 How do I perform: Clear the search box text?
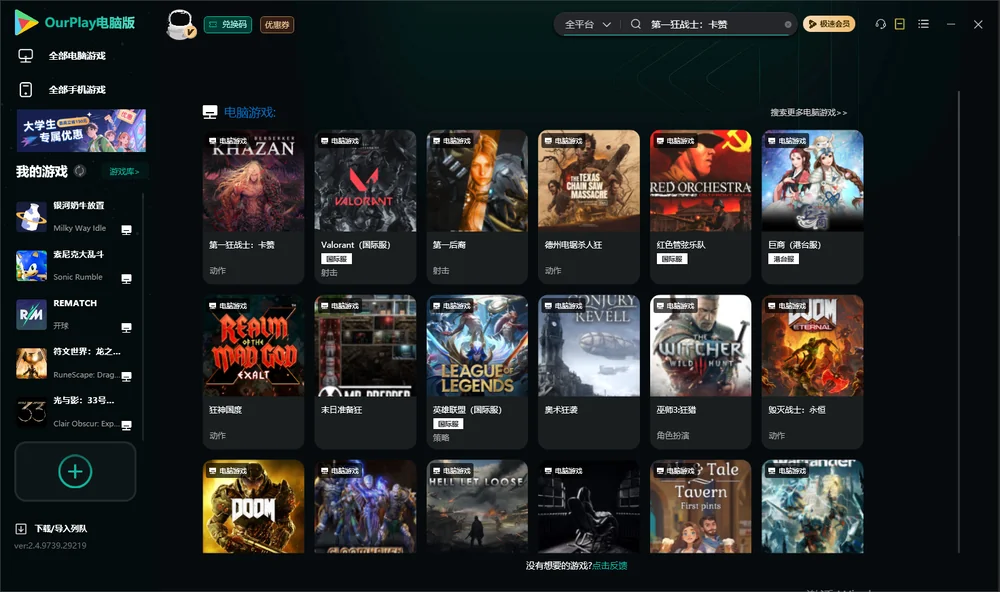(x=788, y=25)
